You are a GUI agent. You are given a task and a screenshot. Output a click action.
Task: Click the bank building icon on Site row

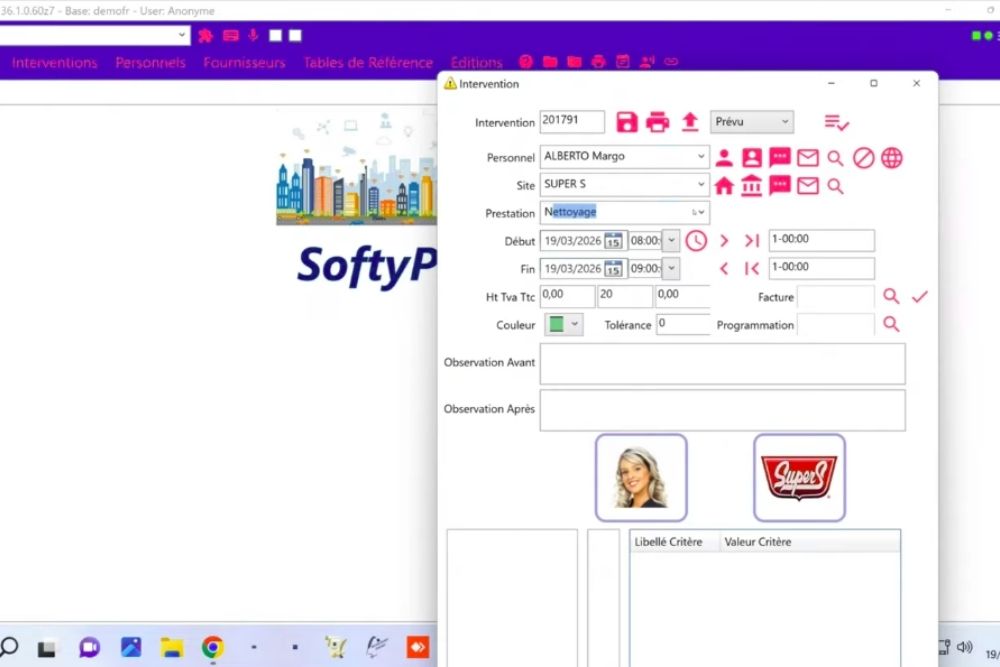(751, 185)
